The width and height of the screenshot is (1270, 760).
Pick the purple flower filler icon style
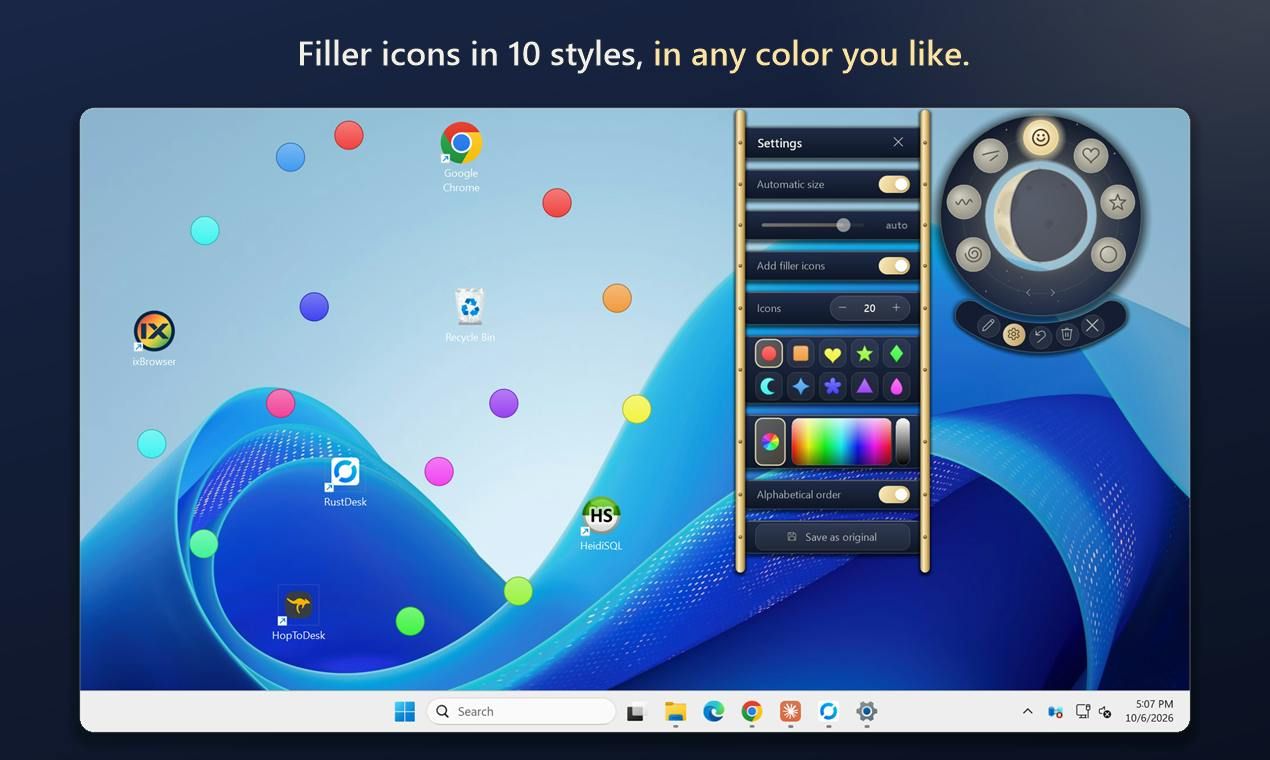(832, 386)
